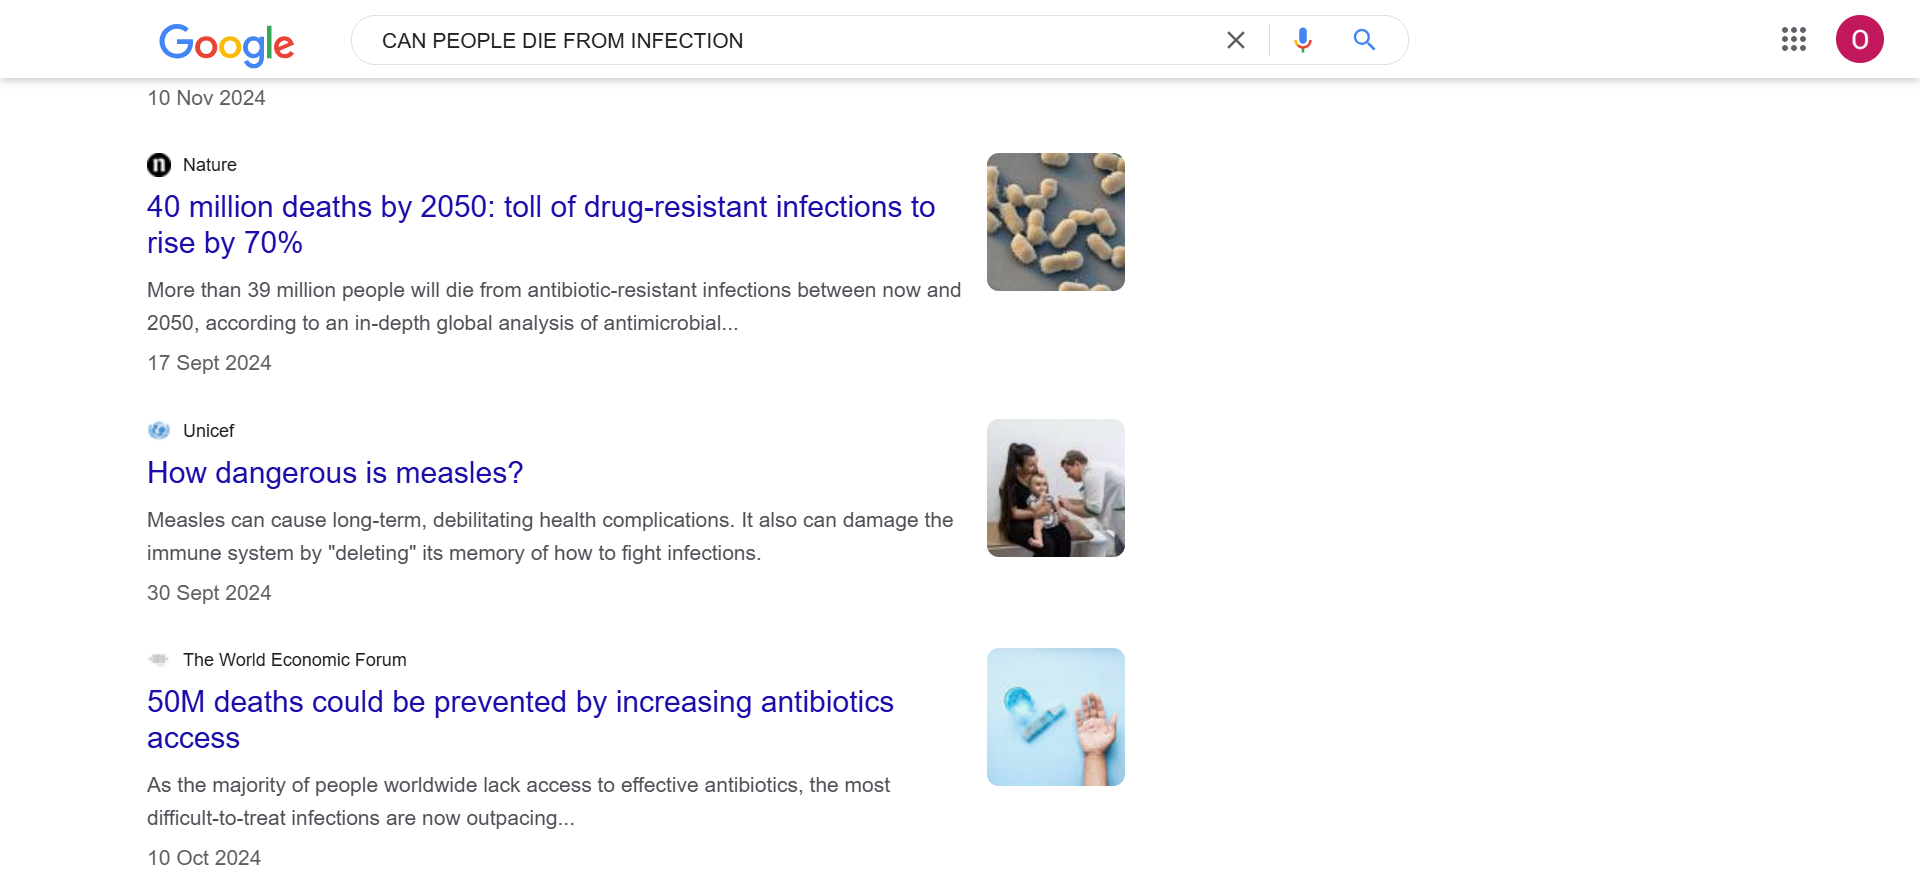Click the World Economic Forum favicon

coord(159,660)
